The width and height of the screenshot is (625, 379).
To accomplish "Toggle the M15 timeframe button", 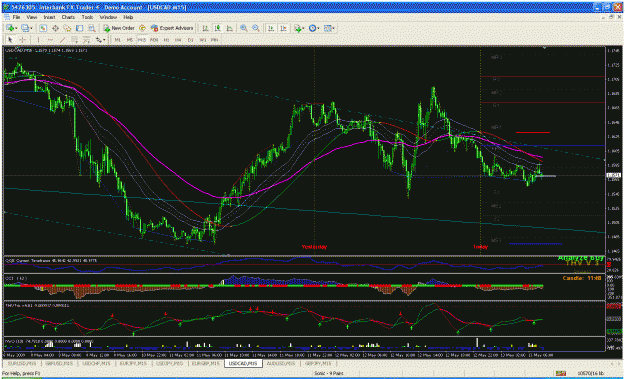I will 142,40.
